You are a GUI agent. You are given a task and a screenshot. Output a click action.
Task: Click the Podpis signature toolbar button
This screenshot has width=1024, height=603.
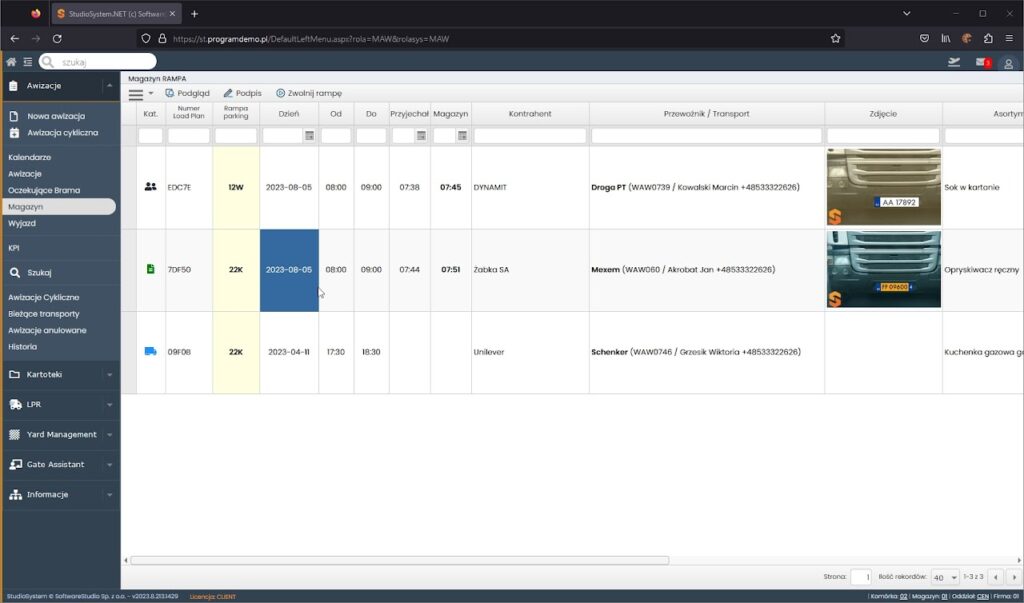coord(242,93)
